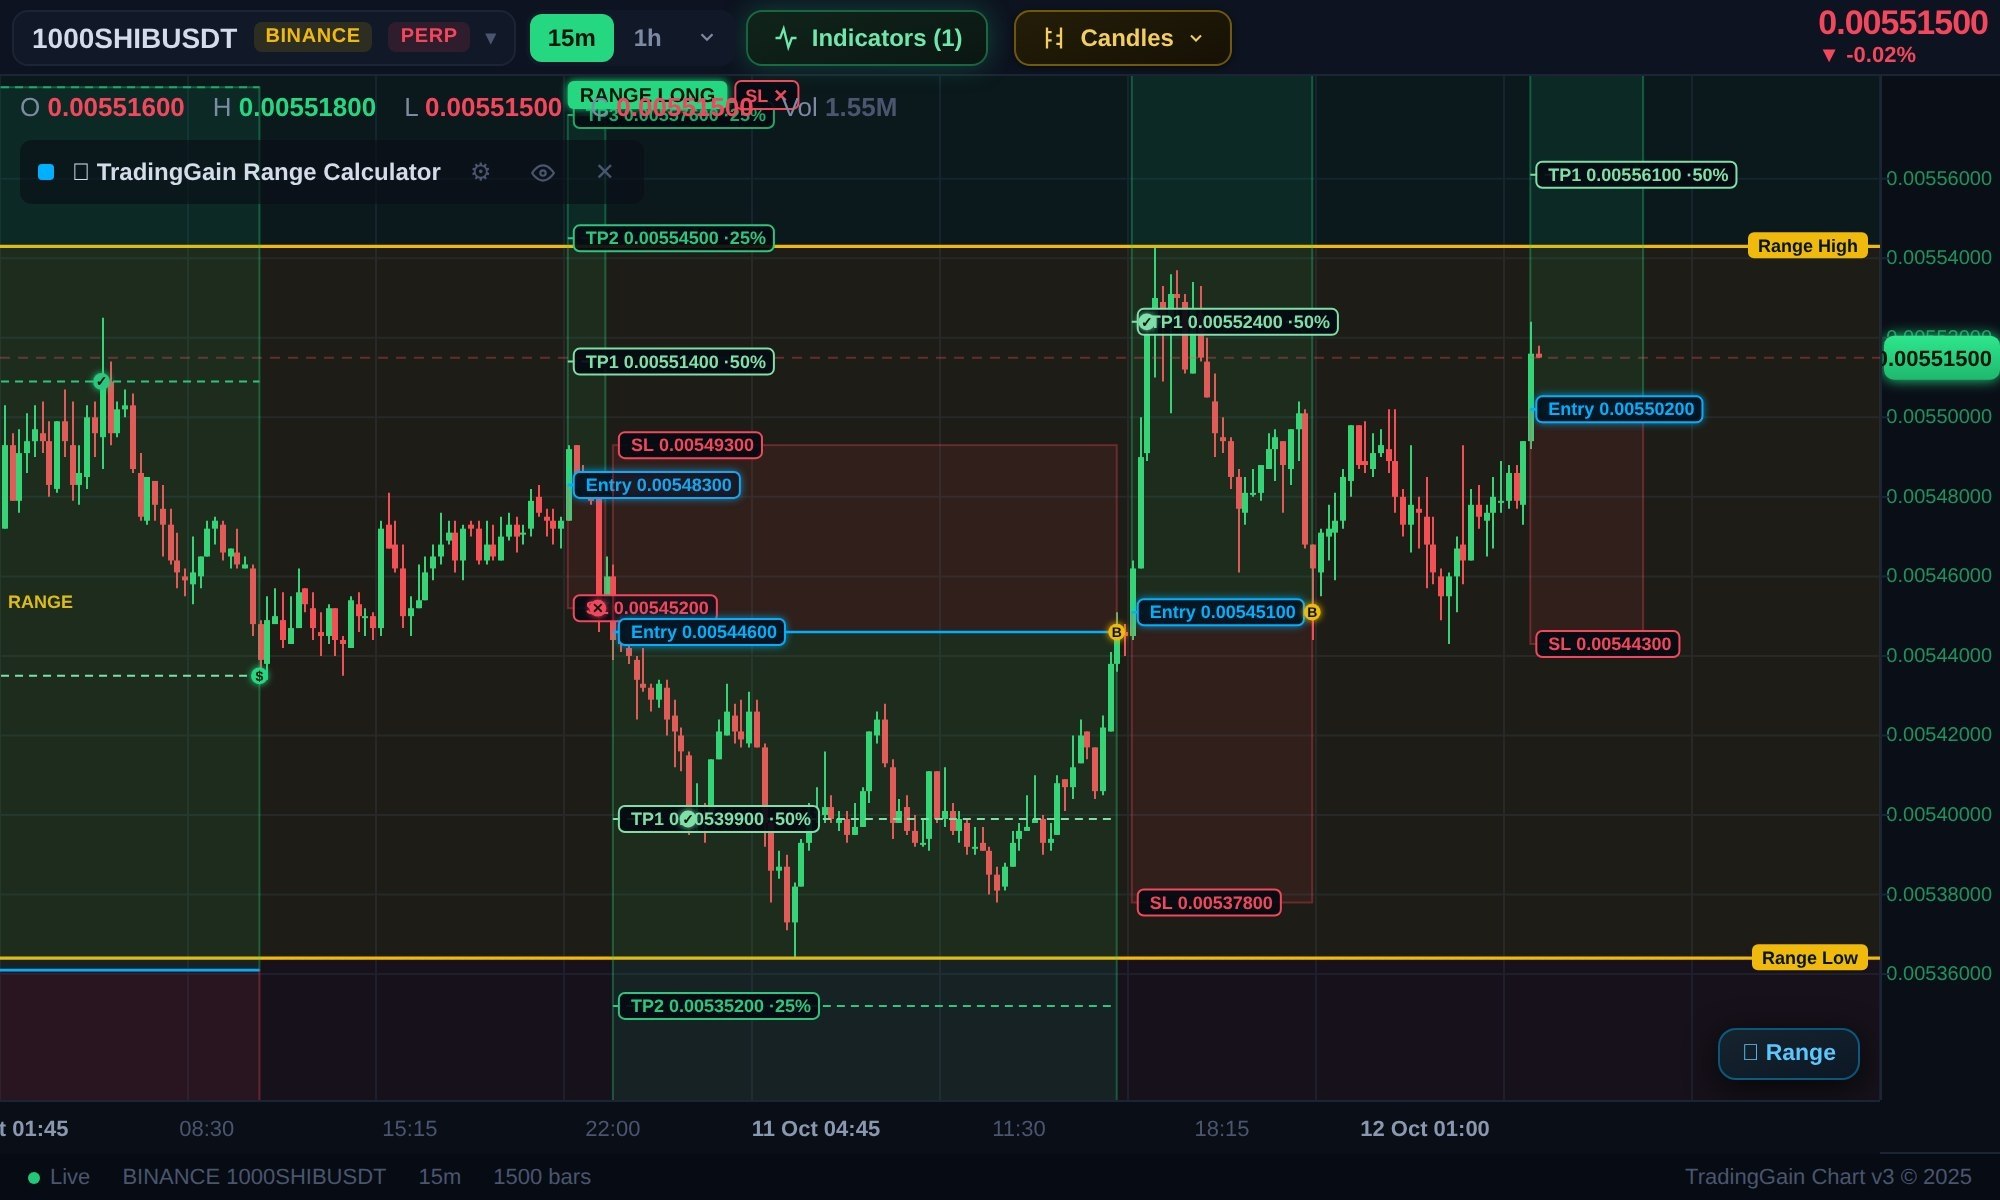Viewport: 2000px width, 1200px height.
Task: Select the SL 0.00549300 label
Action: coord(691,445)
